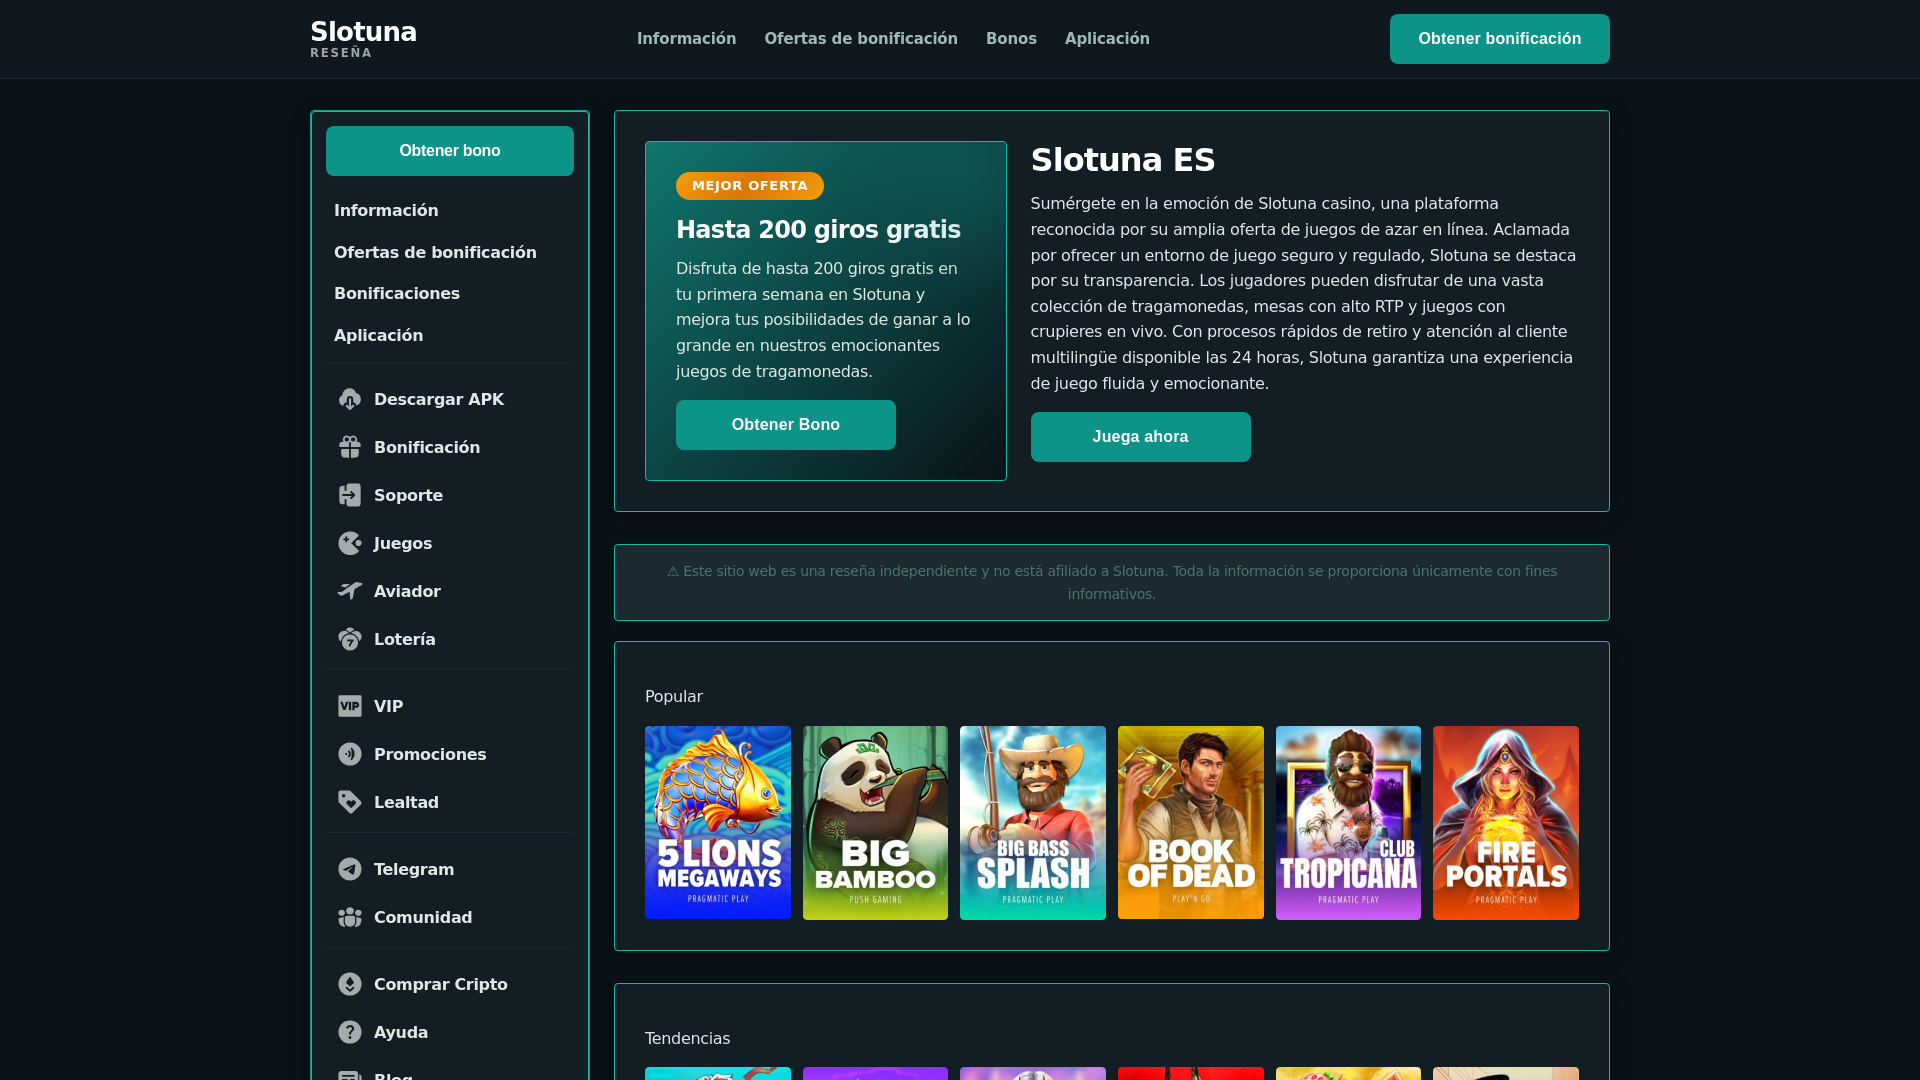Click the Juega ahora button
The width and height of the screenshot is (1920, 1080).
click(x=1141, y=437)
